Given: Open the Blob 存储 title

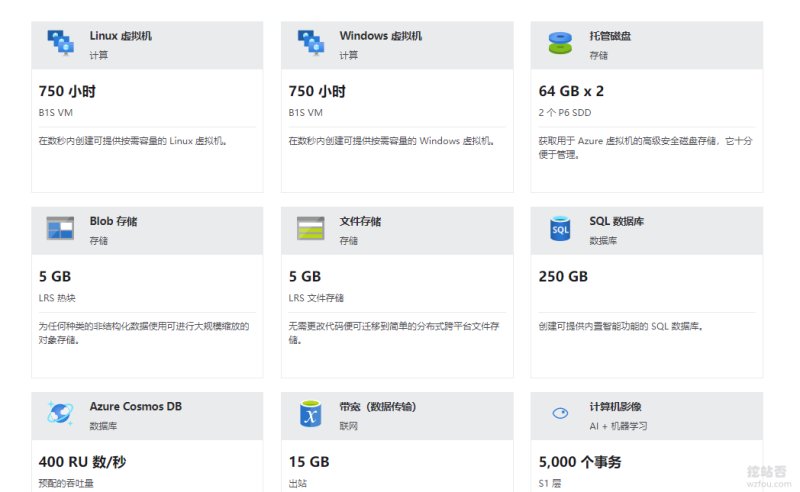Looking at the screenshot, I should (113, 221).
